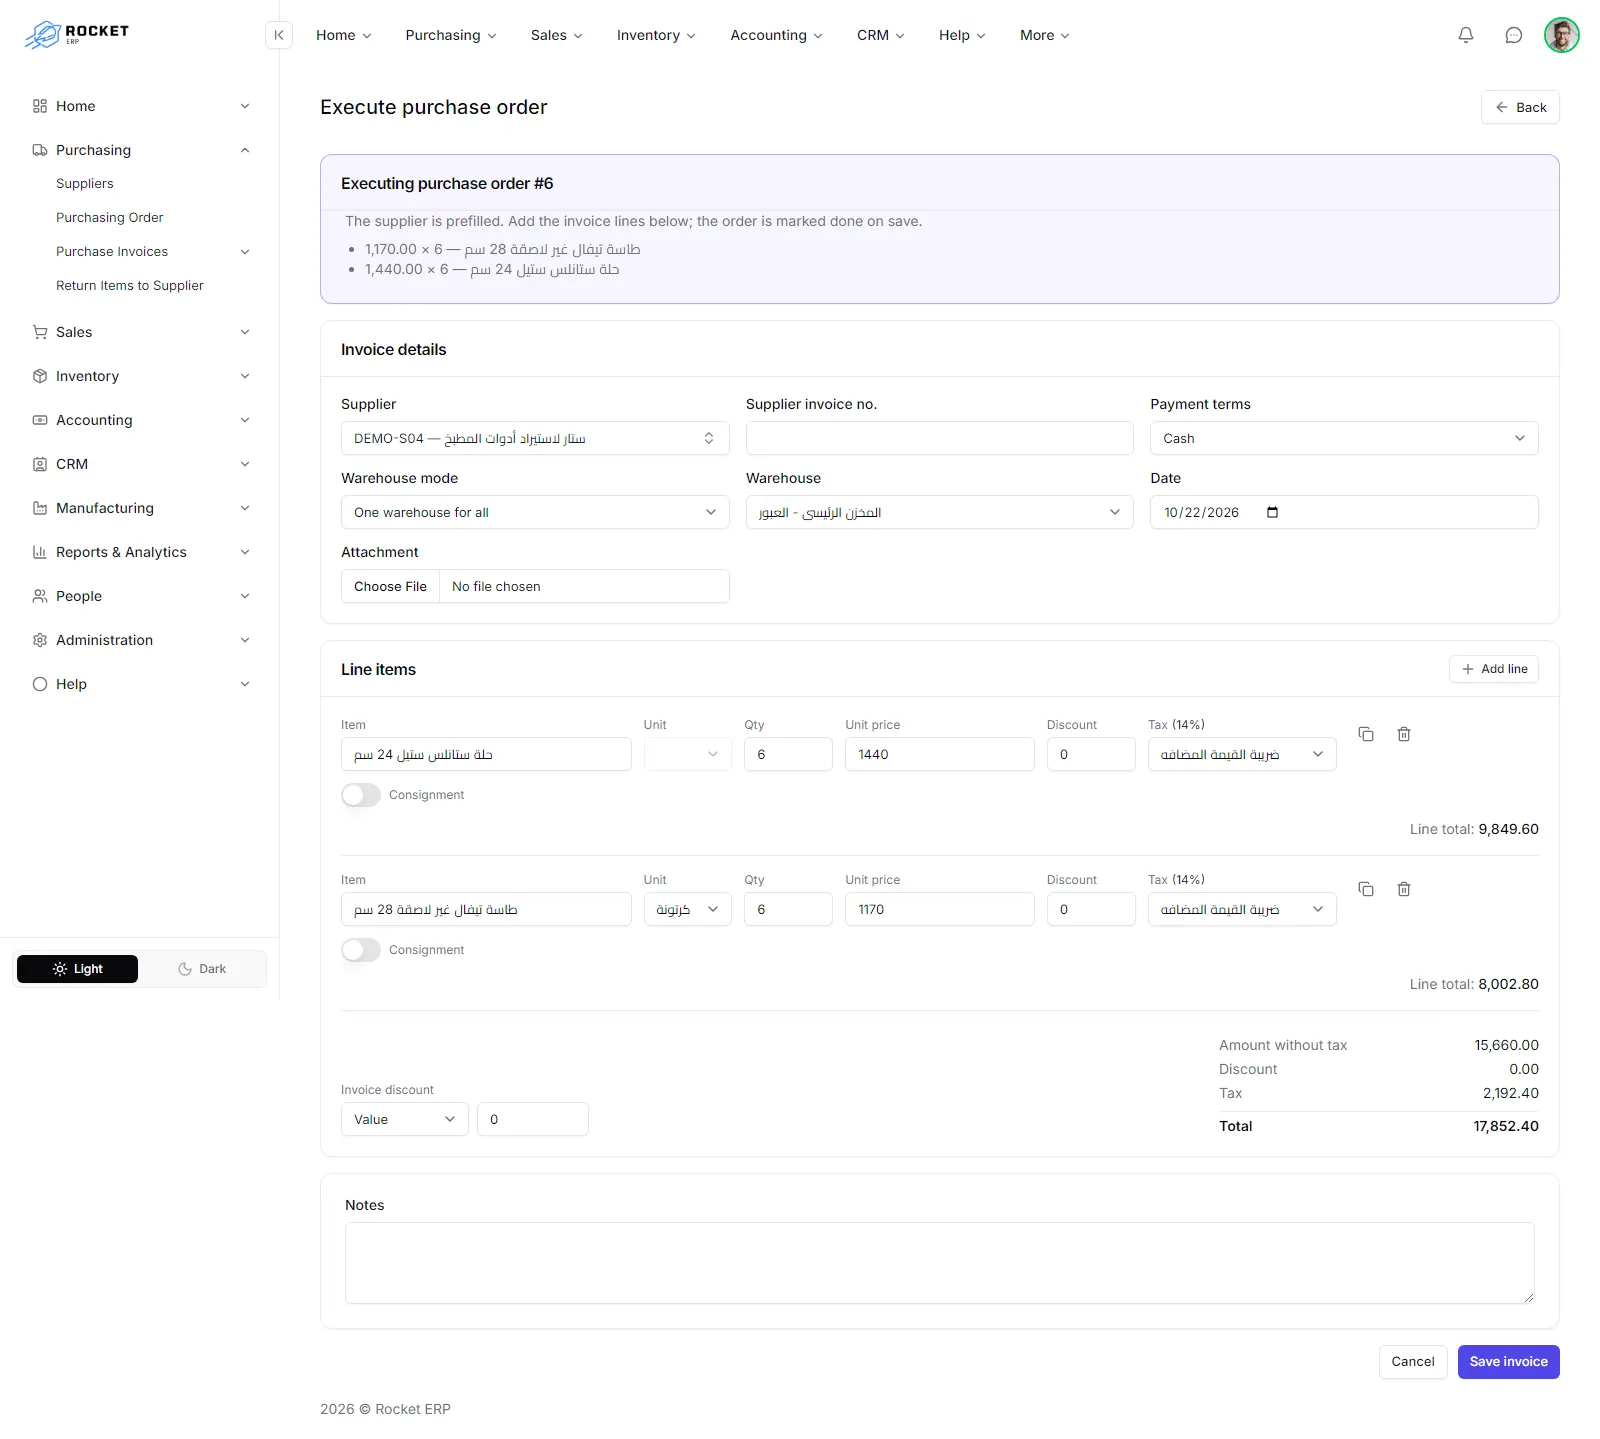Click Choose File for attachment
The image size is (1600, 1439).
tap(390, 586)
